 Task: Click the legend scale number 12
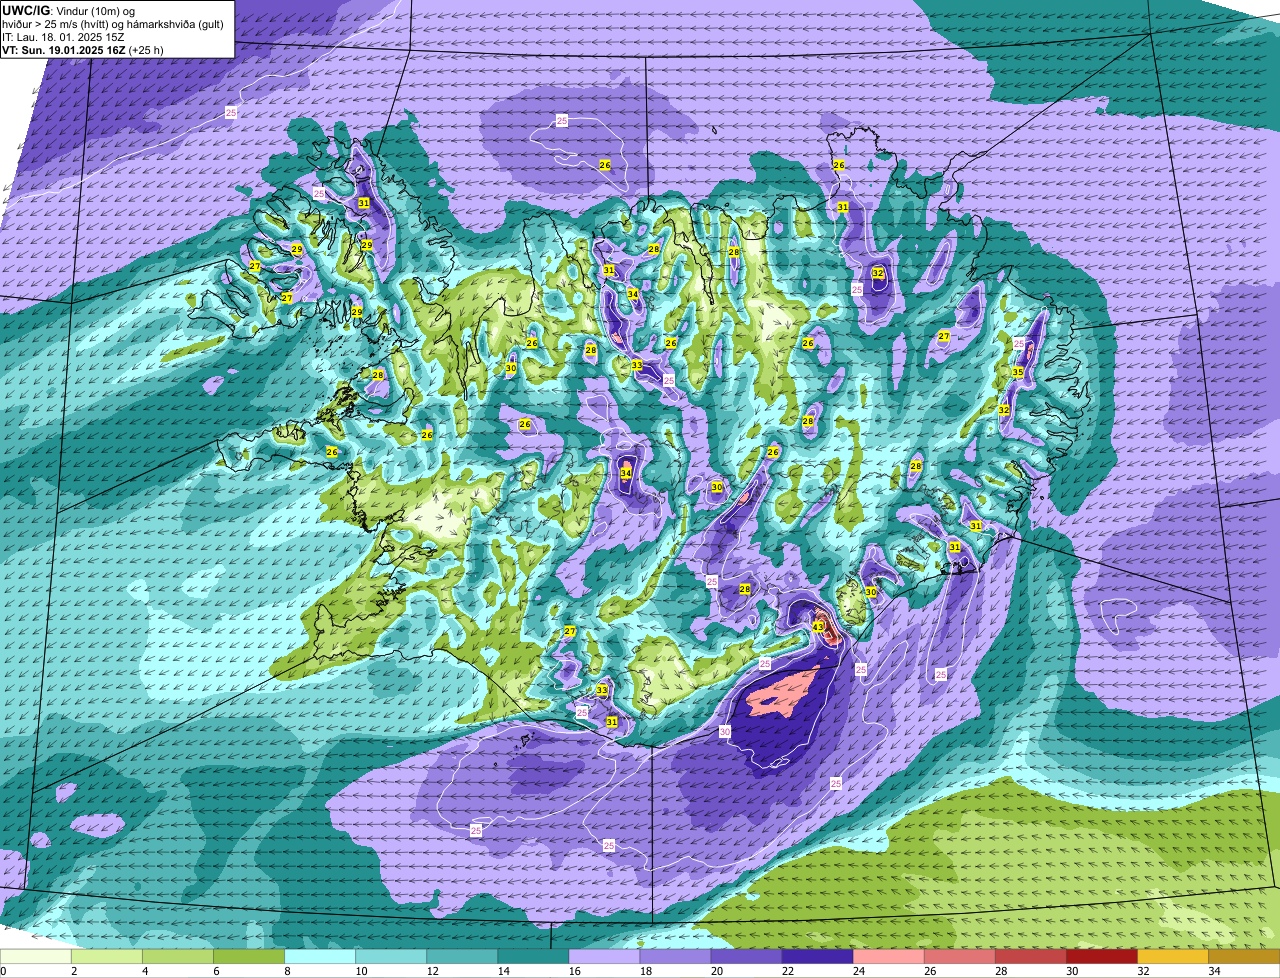[432, 971]
